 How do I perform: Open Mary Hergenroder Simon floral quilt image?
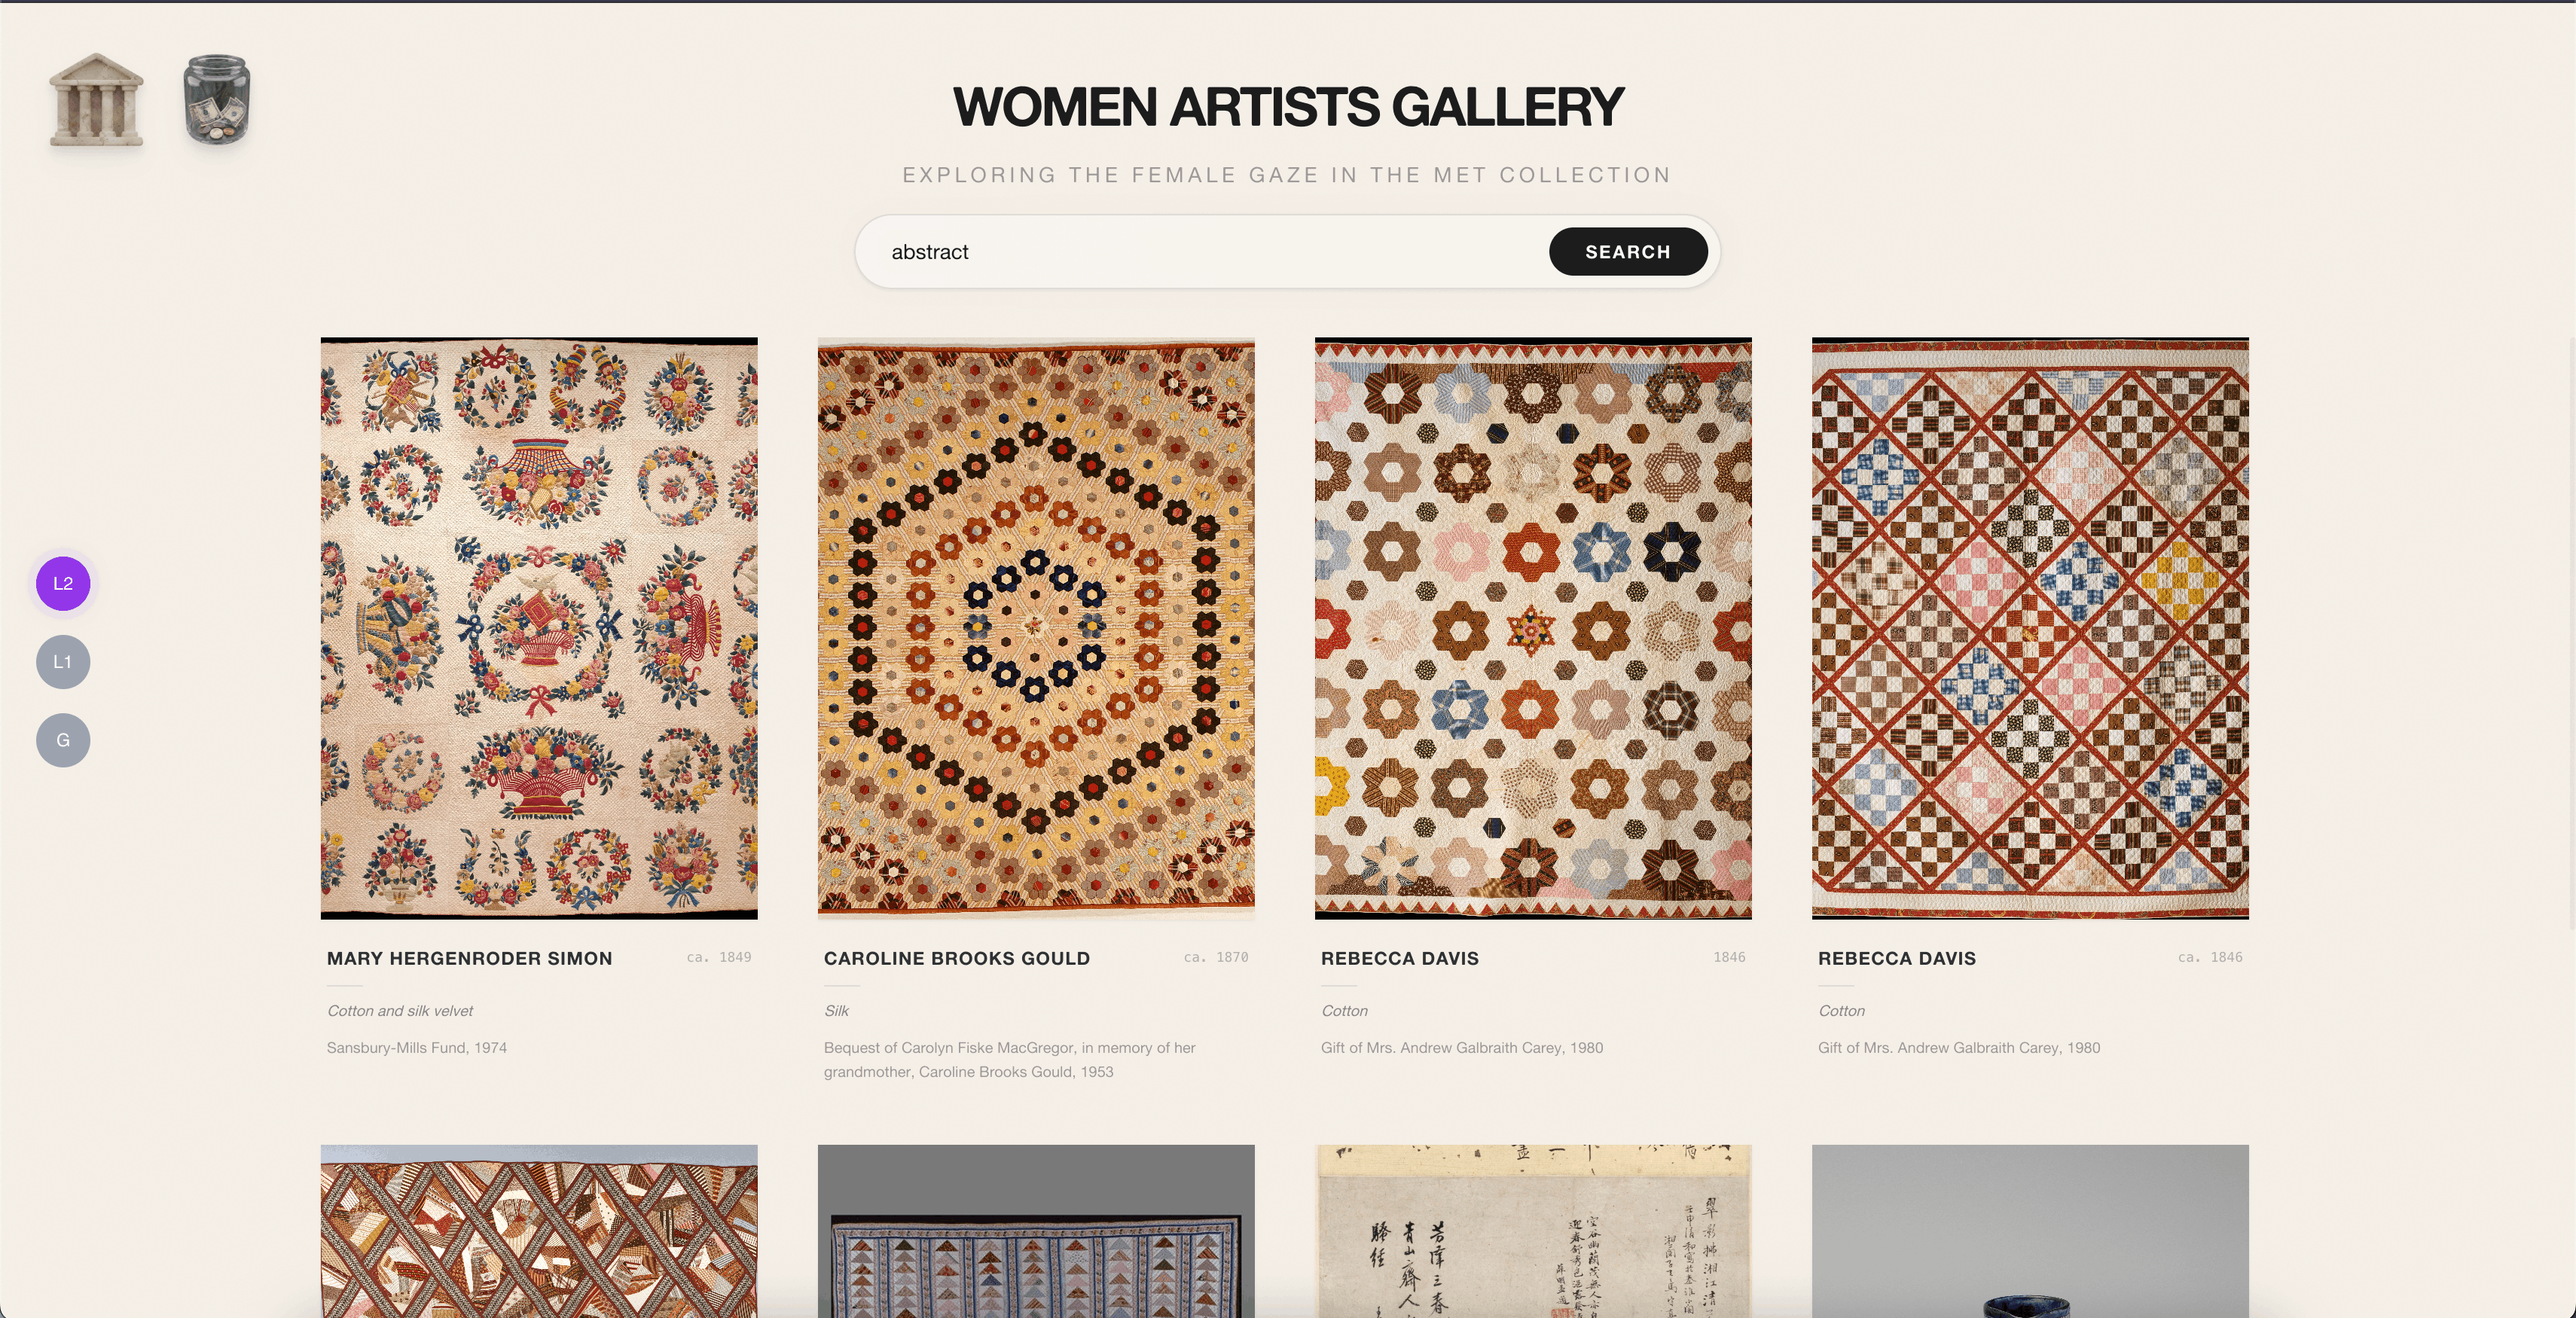coord(539,628)
